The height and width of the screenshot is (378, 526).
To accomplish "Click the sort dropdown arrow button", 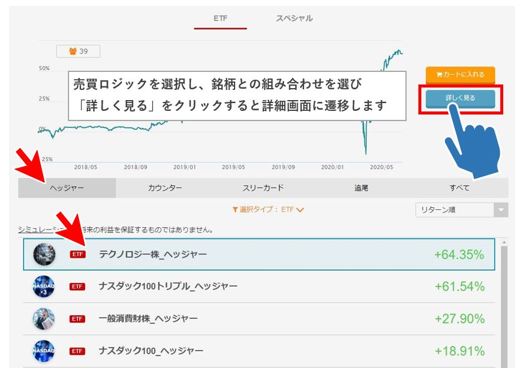I will pos(501,210).
